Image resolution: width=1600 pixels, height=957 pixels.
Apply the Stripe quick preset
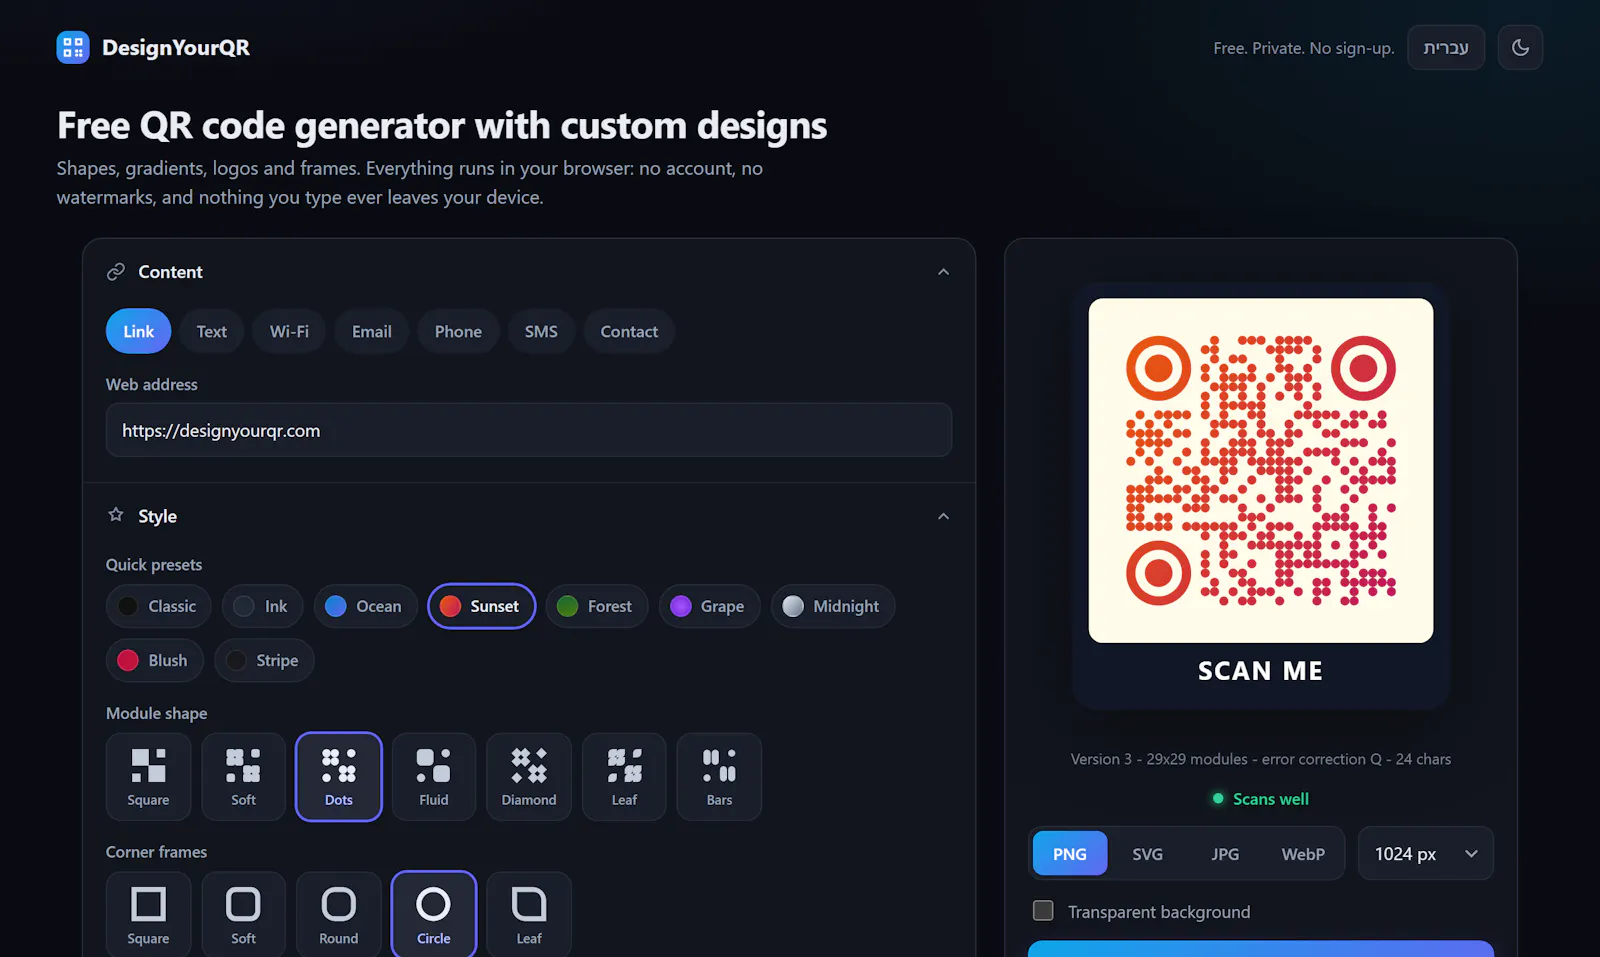tap(264, 660)
